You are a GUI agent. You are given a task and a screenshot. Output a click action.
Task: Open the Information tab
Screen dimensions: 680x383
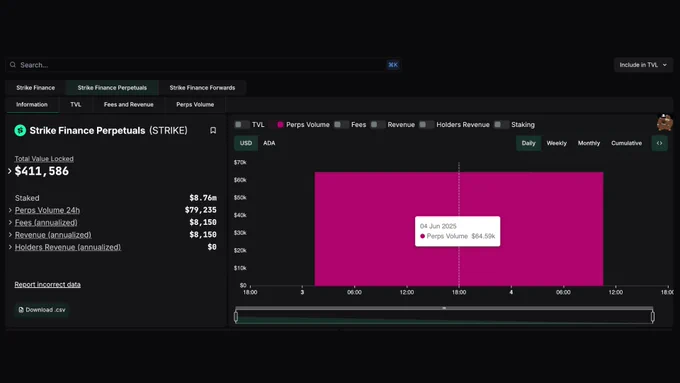point(32,105)
